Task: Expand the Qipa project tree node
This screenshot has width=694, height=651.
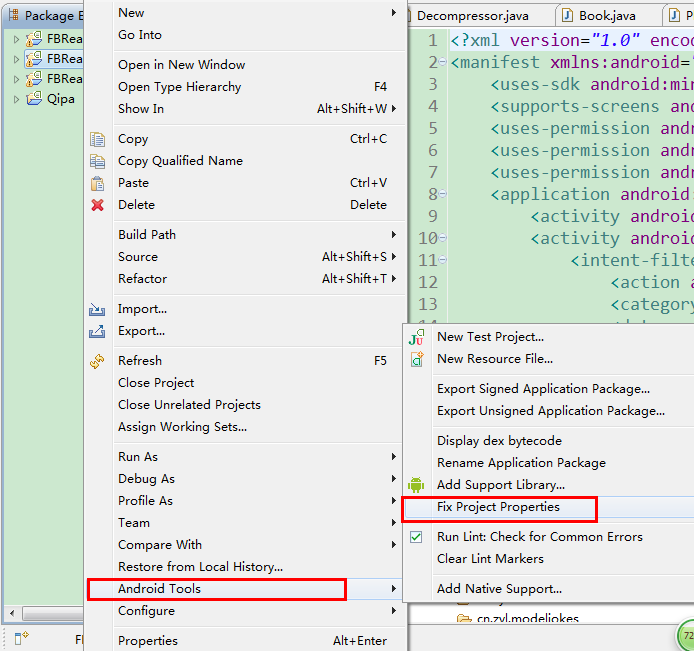Action: click(x=17, y=100)
